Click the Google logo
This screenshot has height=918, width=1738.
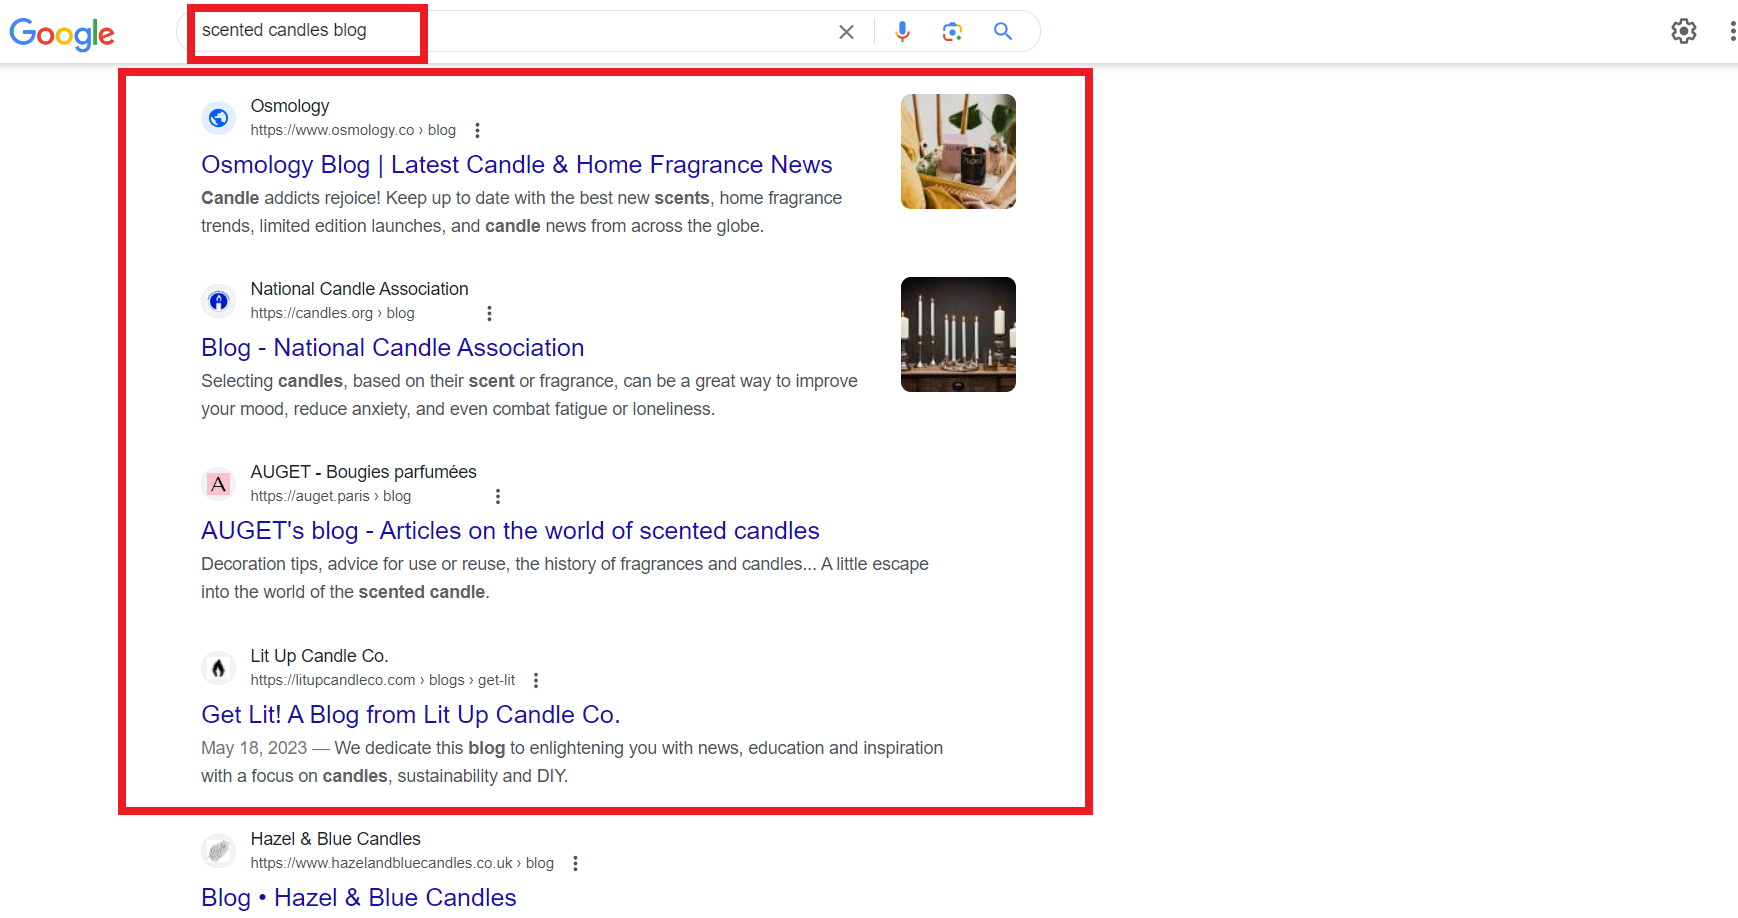pos(62,34)
